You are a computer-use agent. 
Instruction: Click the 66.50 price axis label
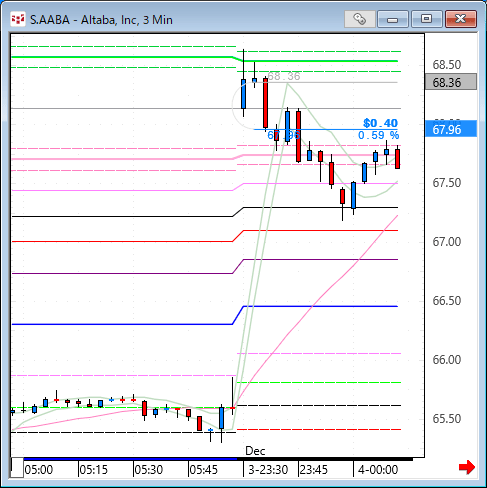[447, 301]
